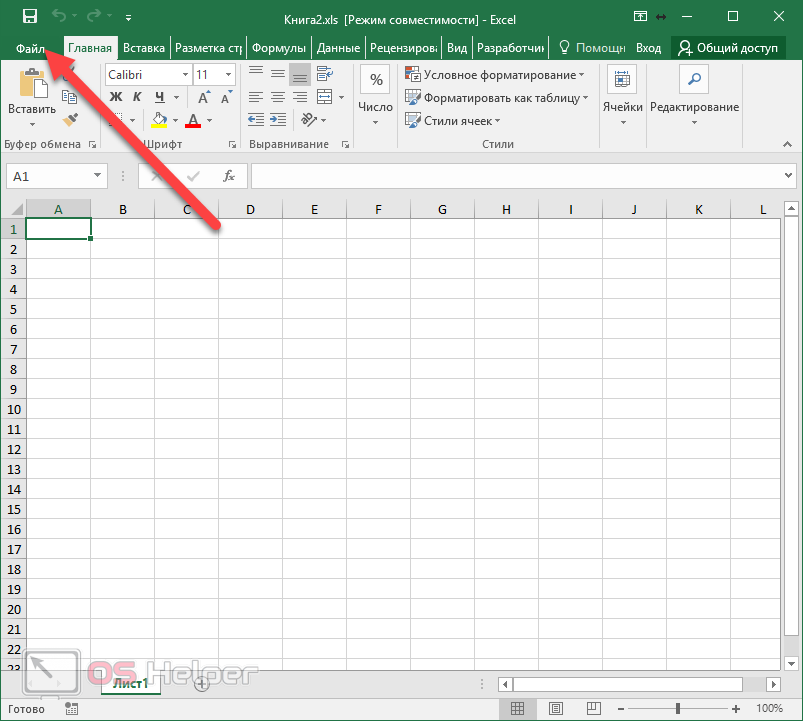Toggle bold (Ж) formatting
The height and width of the screenshot is (721, 803).
pyautogui.click(x=115, y=98)
